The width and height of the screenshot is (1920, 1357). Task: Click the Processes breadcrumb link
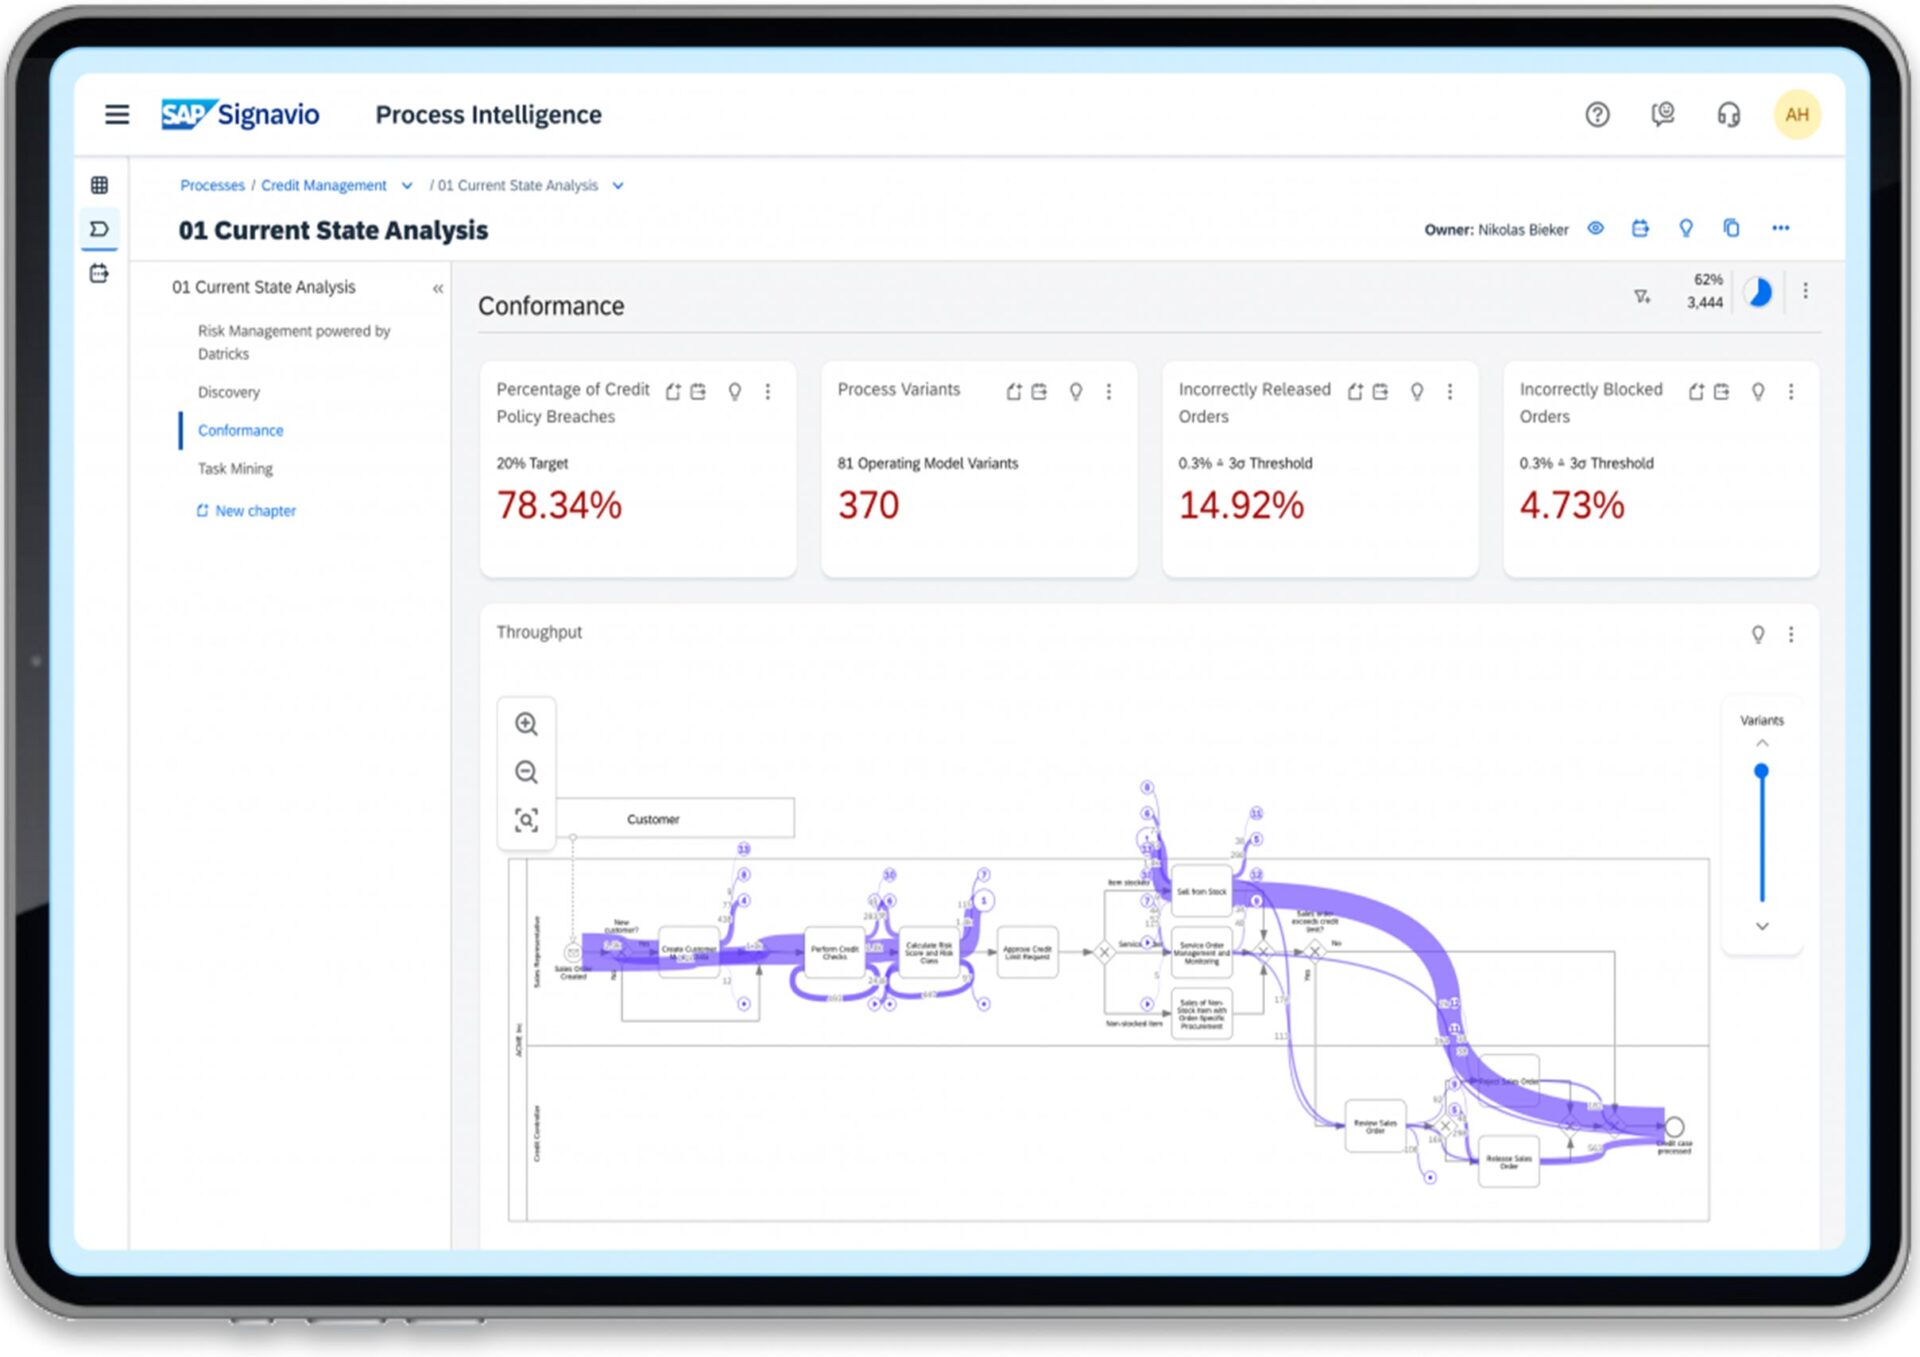212,186
